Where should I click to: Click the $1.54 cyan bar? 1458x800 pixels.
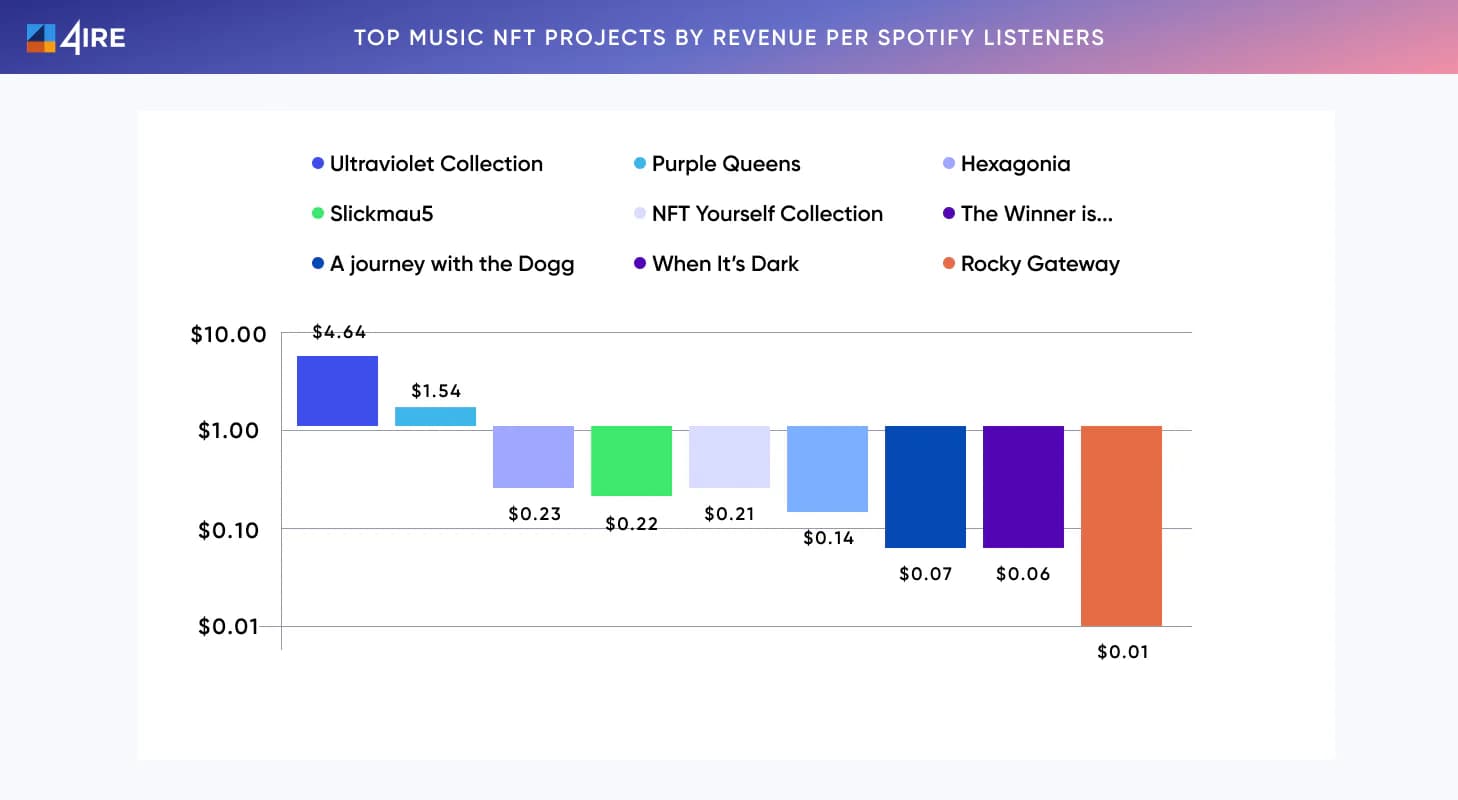pyautogui.click(x=435, y=416)
